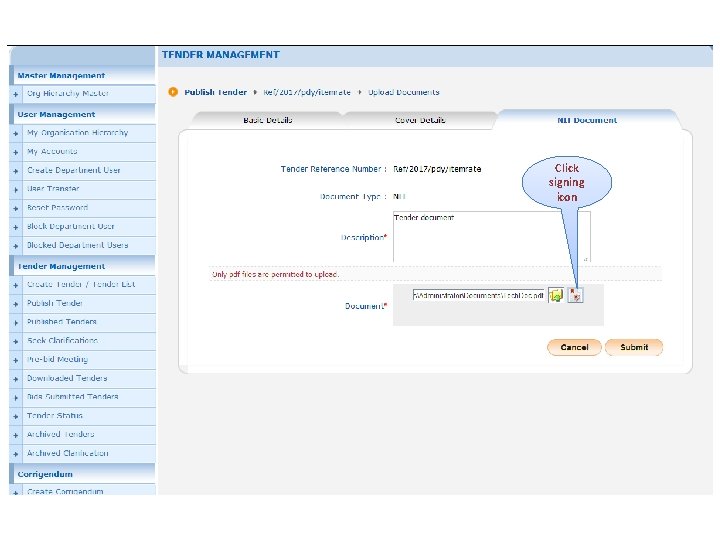Select the NIT Document tab
Image resolution: width=720 pixels, height=540 pixels.
click(587, 120)
